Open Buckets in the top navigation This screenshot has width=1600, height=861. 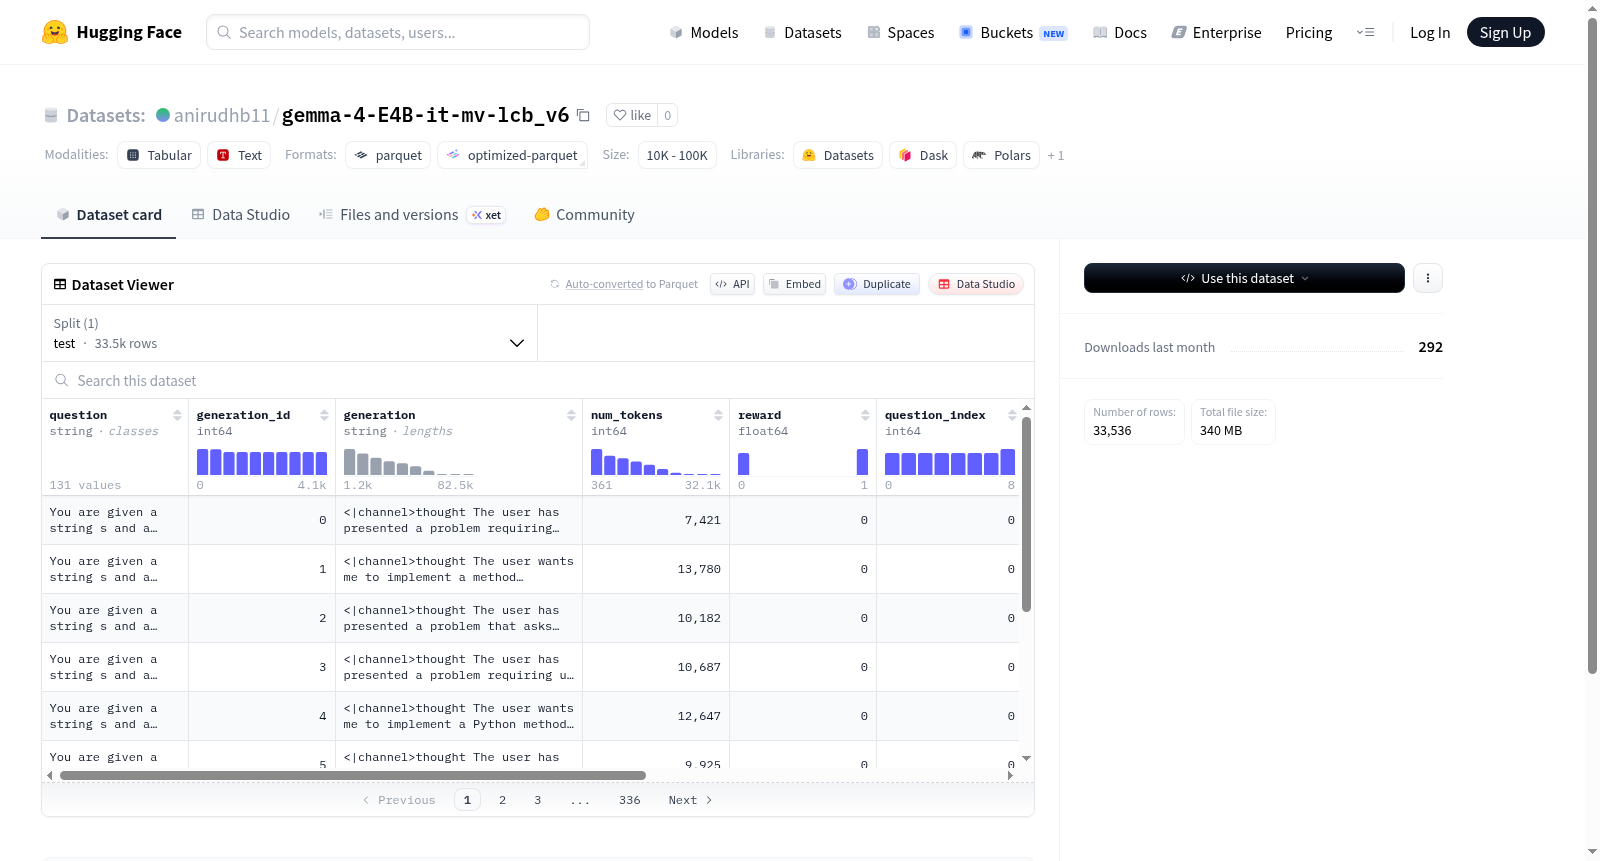pyautogui.click(x=1013, y=32)
